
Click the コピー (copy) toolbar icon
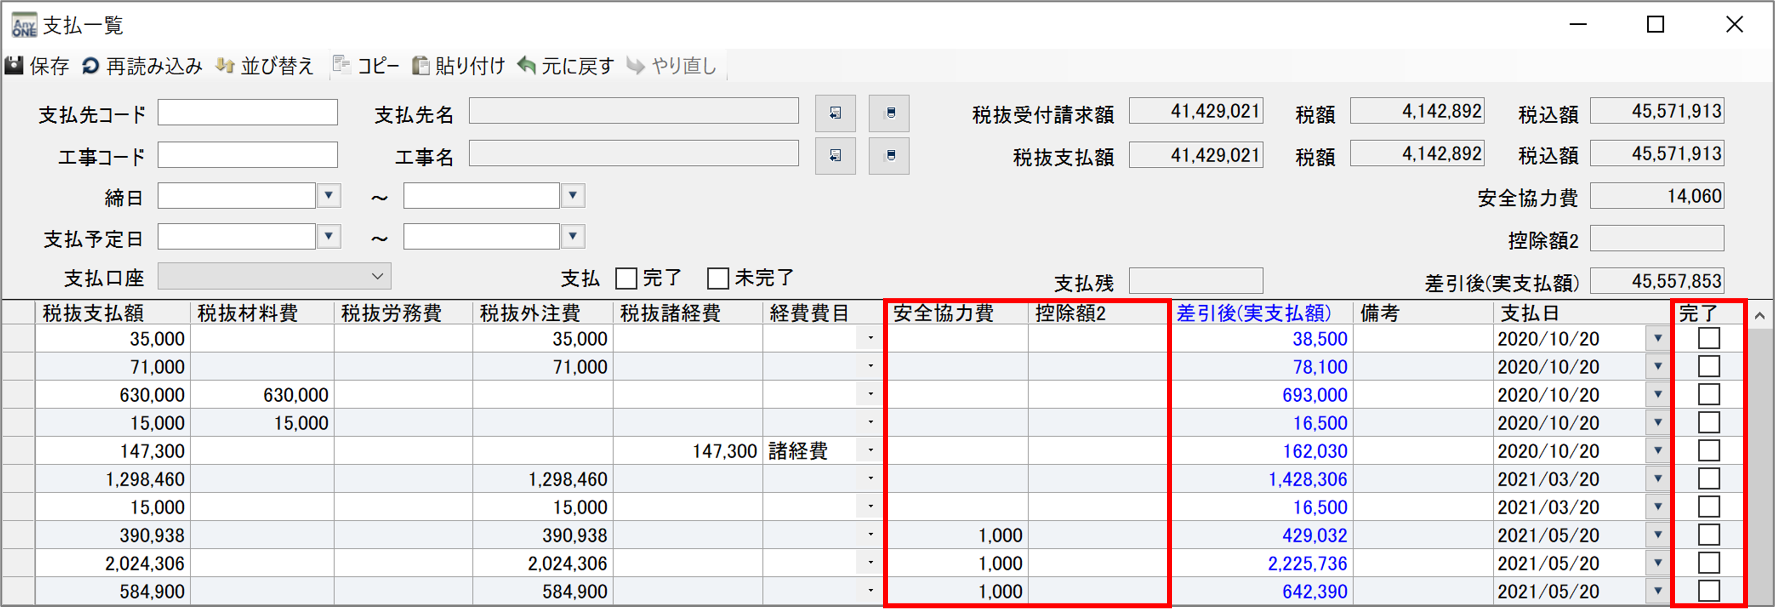342,66
